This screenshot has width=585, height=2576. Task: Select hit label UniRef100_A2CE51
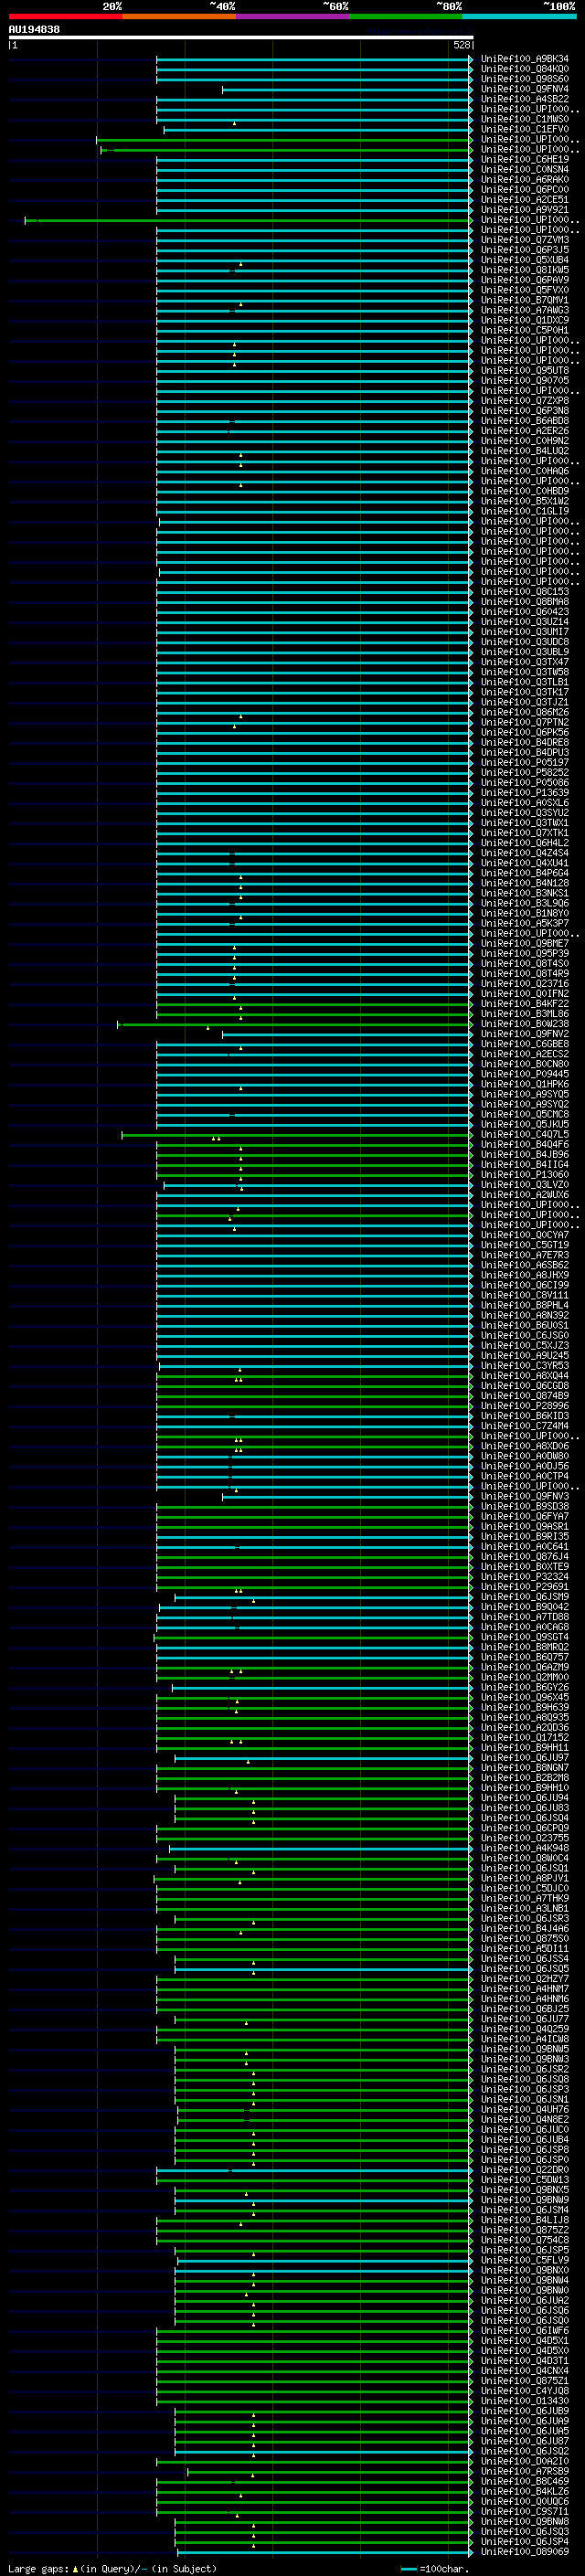pyautogui.click(x=524, y=199)
